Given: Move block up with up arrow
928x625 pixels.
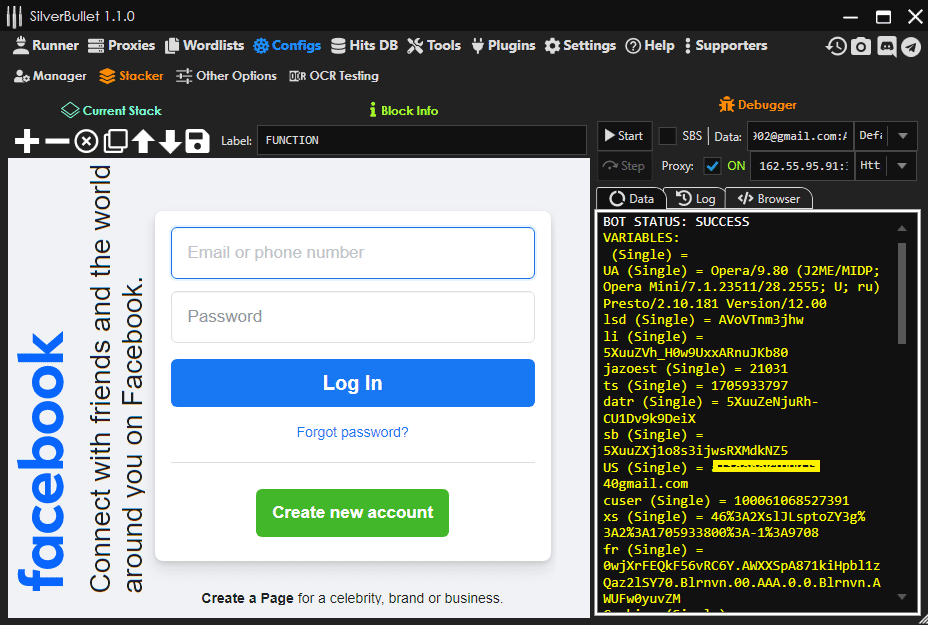Looking at the screenshot, I should pyautogui.click(x=143, y=141).
